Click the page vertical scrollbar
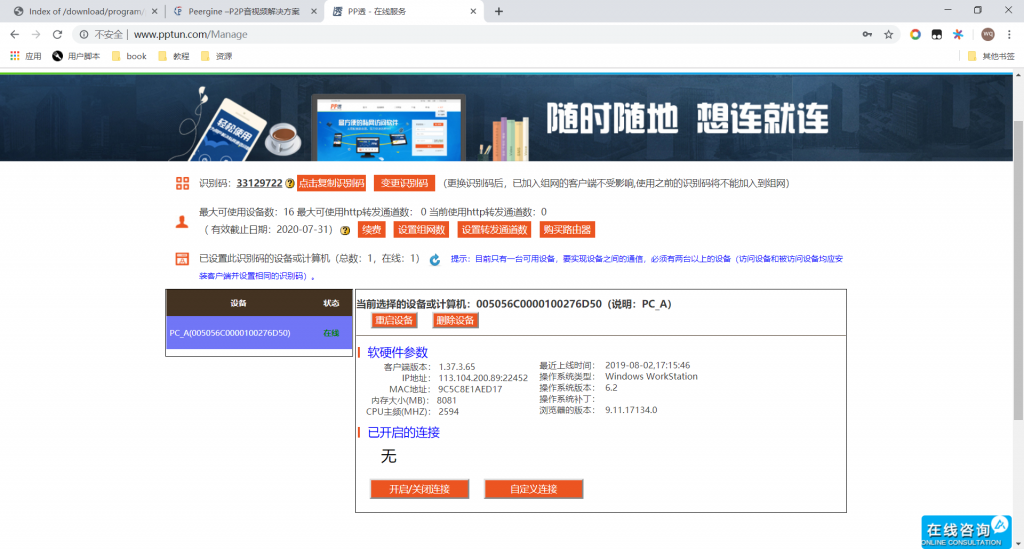1024x549 pixels. [x=1018, y=250]
